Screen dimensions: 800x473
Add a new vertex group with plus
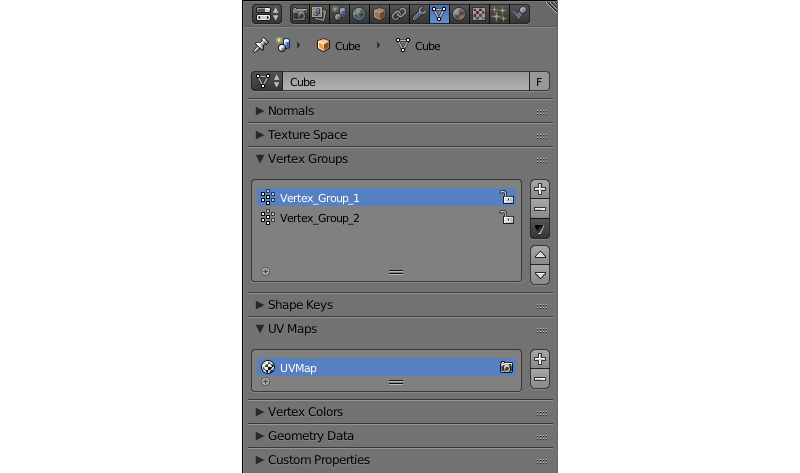(540, 189)
